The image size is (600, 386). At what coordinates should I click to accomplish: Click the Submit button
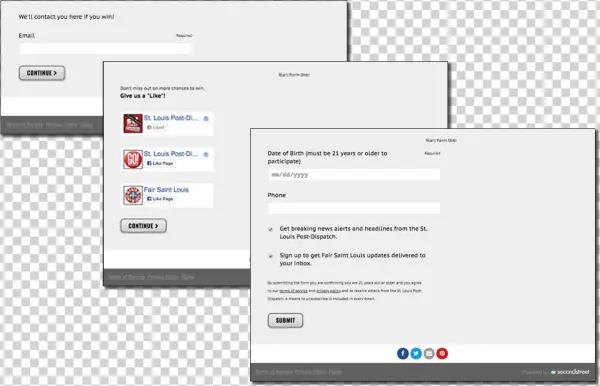tap(285, 321)
